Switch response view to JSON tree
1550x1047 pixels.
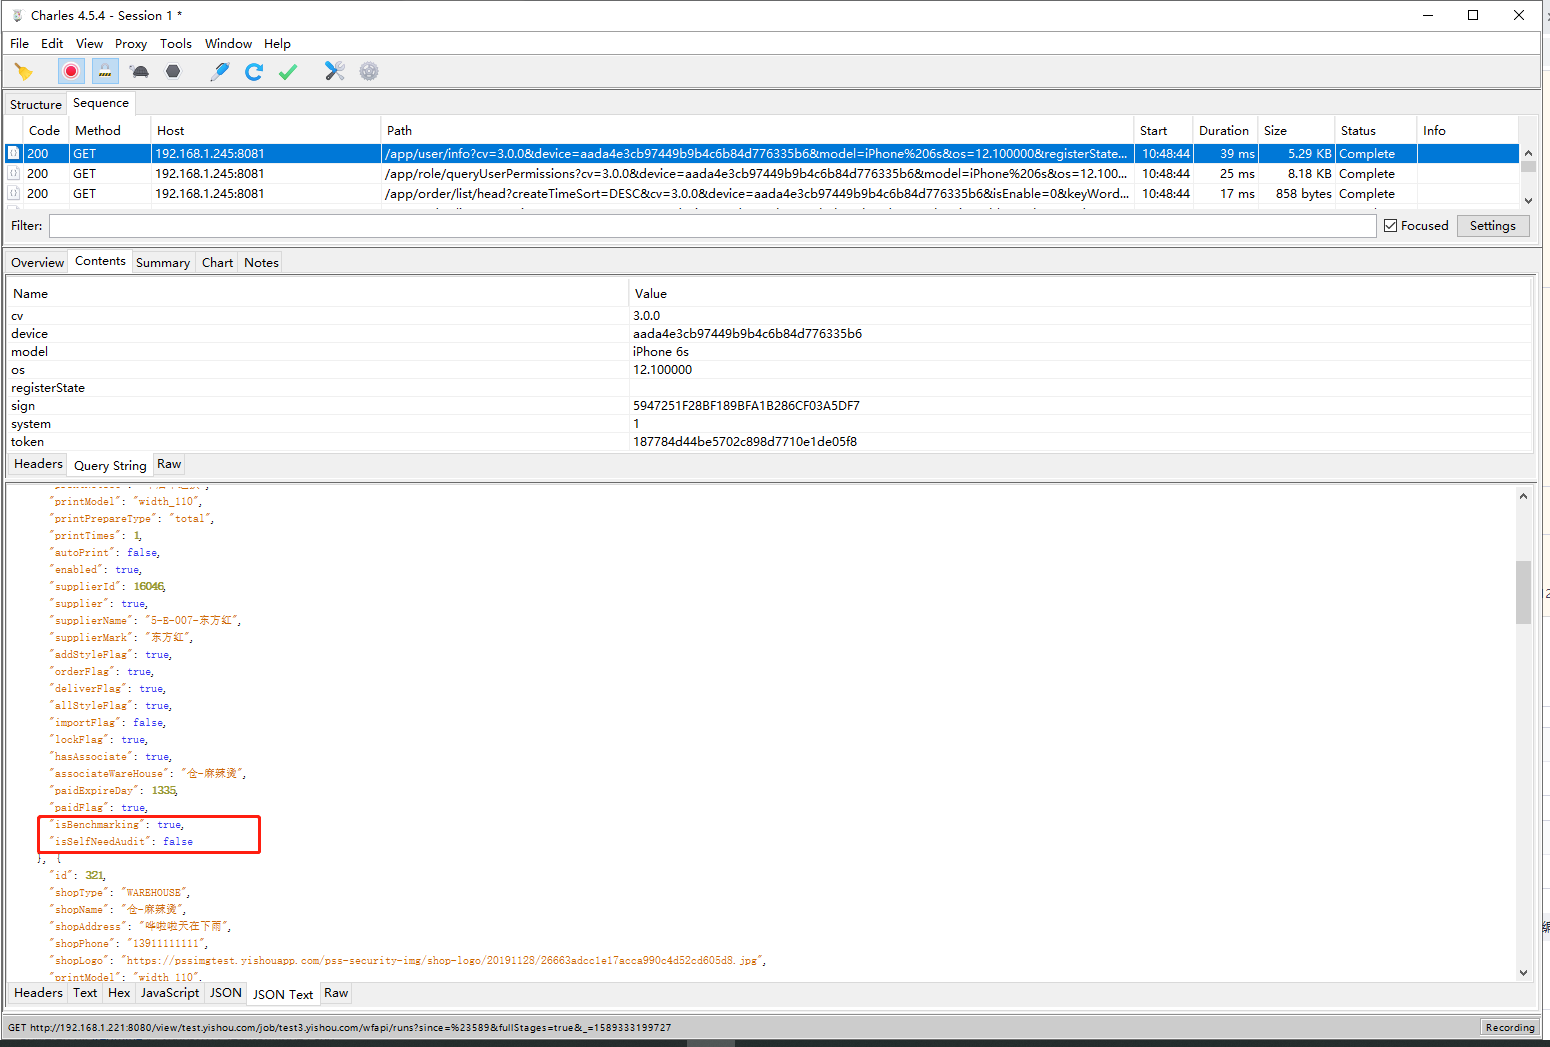(226, 993)
